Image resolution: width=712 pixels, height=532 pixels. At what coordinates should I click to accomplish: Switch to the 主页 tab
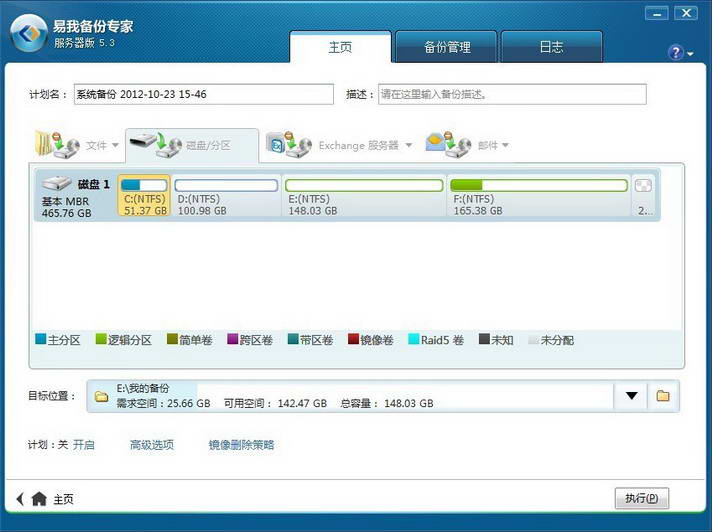pos(340,47)
